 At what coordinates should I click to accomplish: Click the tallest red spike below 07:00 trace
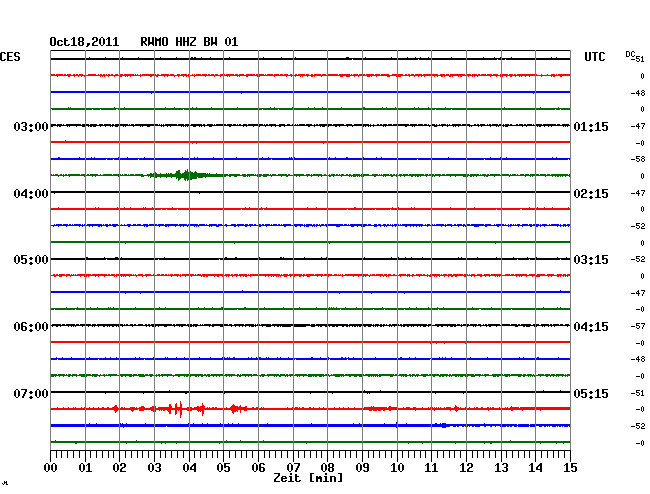click(181, 409)
